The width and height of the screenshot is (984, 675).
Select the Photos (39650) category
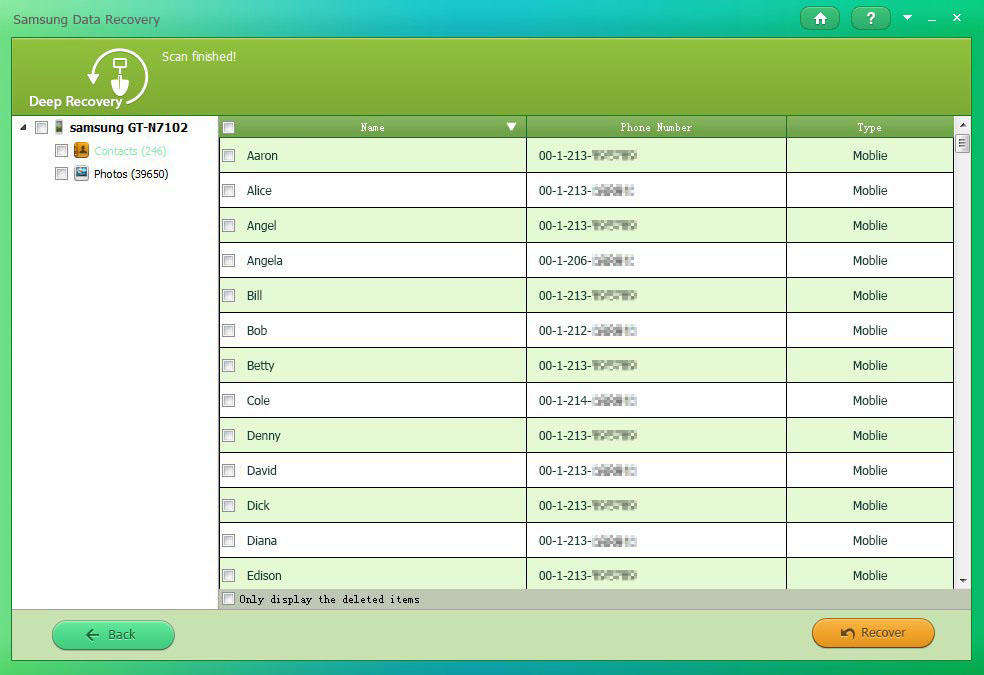point(131,174)
